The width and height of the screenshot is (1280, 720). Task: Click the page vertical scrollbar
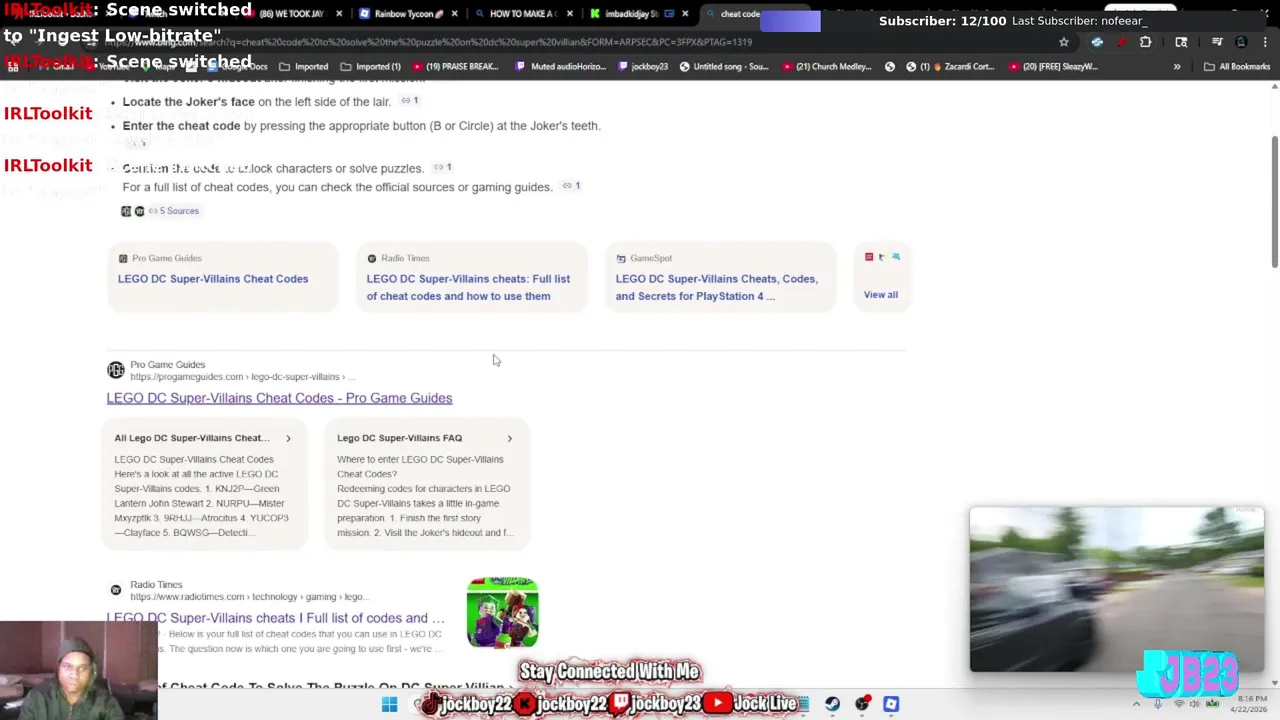click(x=1274, y=200)
